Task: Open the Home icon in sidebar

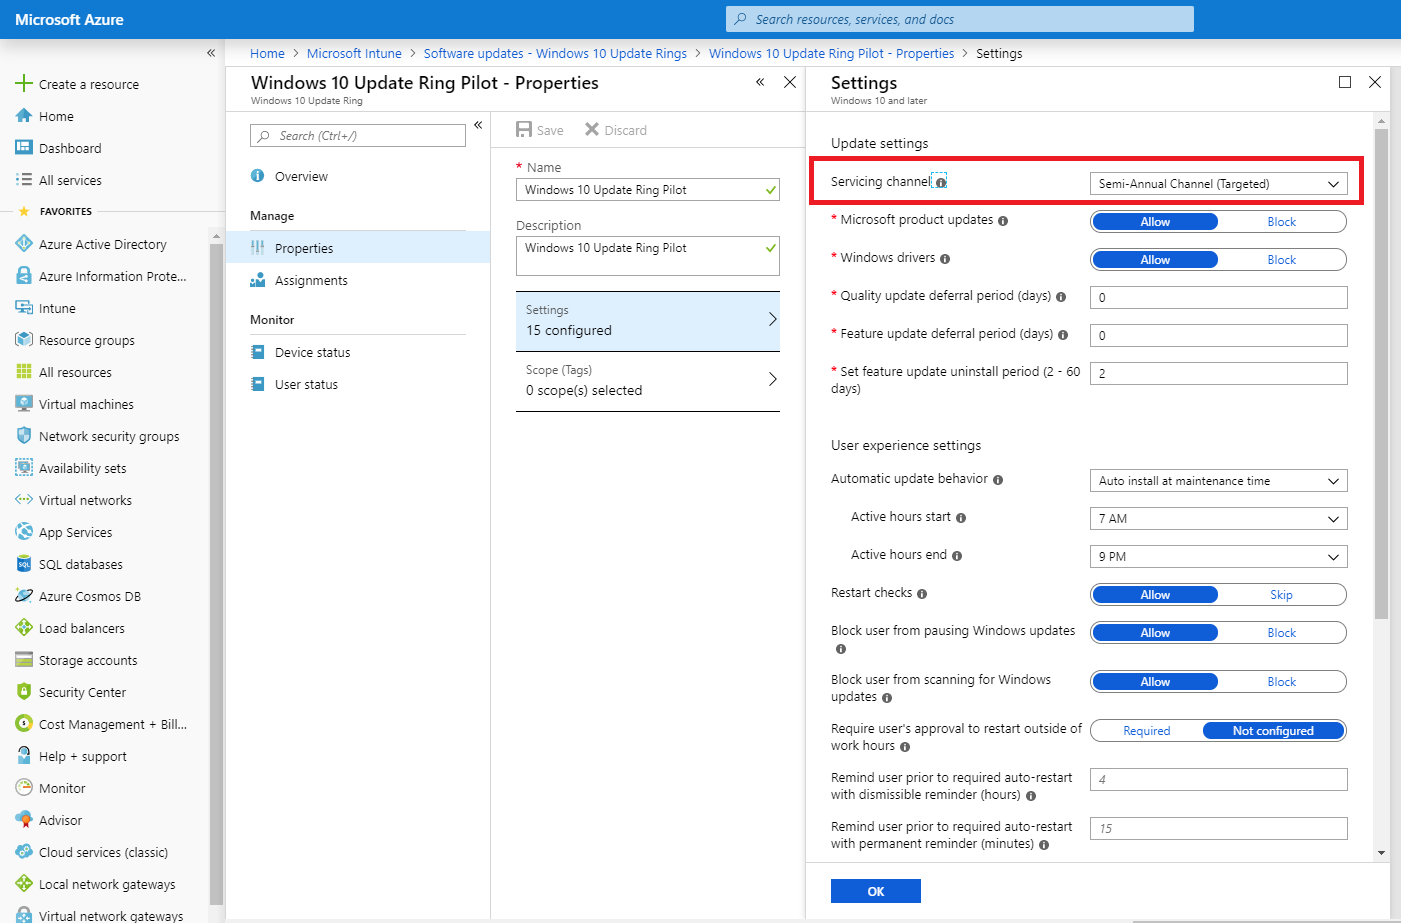Action: click(x=24, y=116)
